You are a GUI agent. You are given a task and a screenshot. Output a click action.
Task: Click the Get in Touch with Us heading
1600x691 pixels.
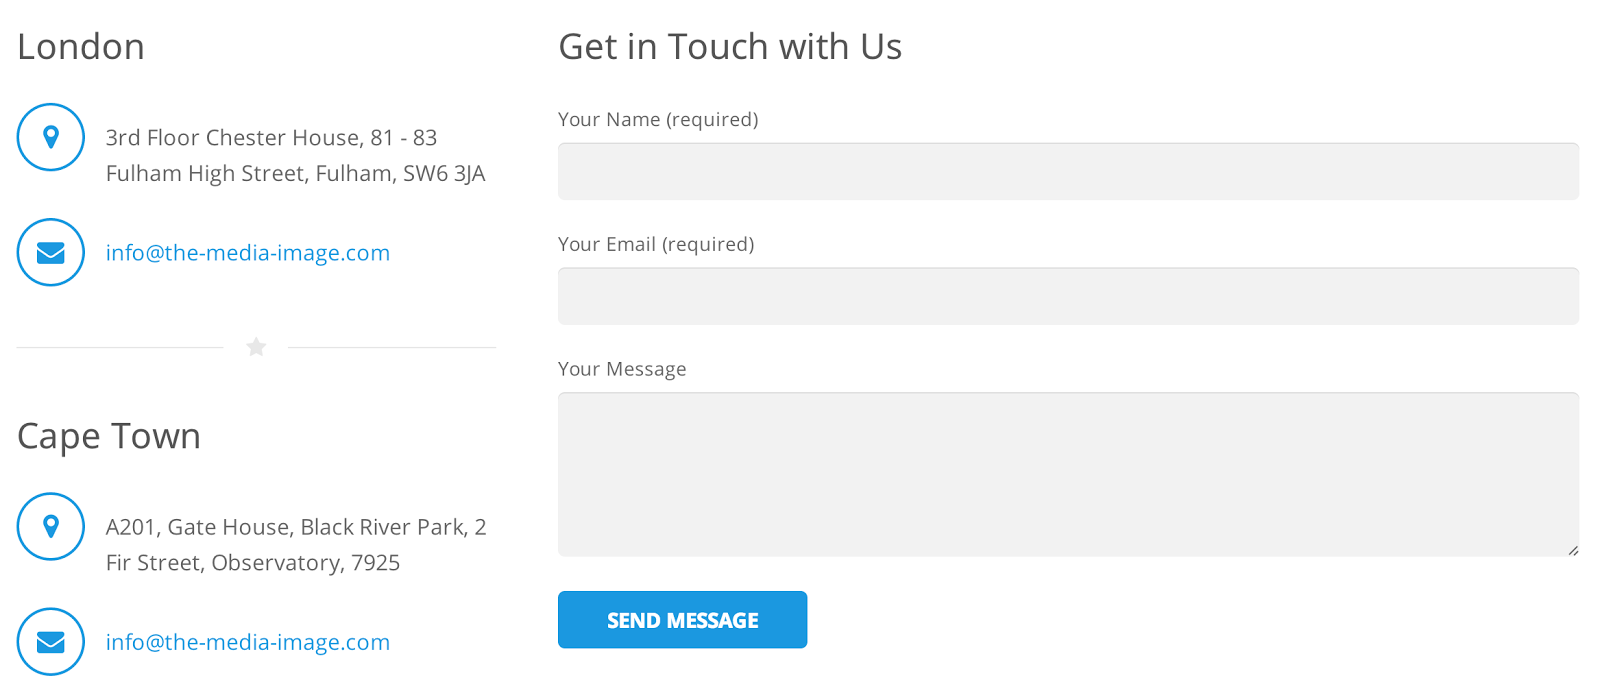[x=729, y=47]
